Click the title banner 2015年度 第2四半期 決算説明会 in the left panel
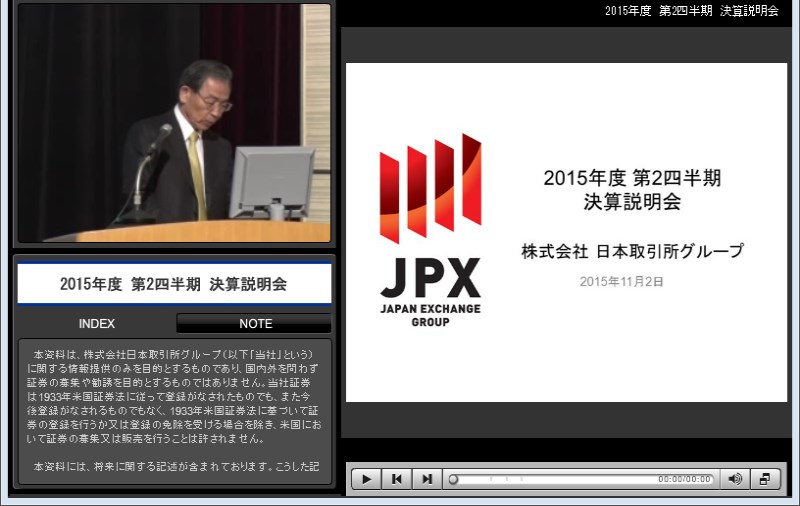Screen dimensions: 800x506 (x=174, y=284)
